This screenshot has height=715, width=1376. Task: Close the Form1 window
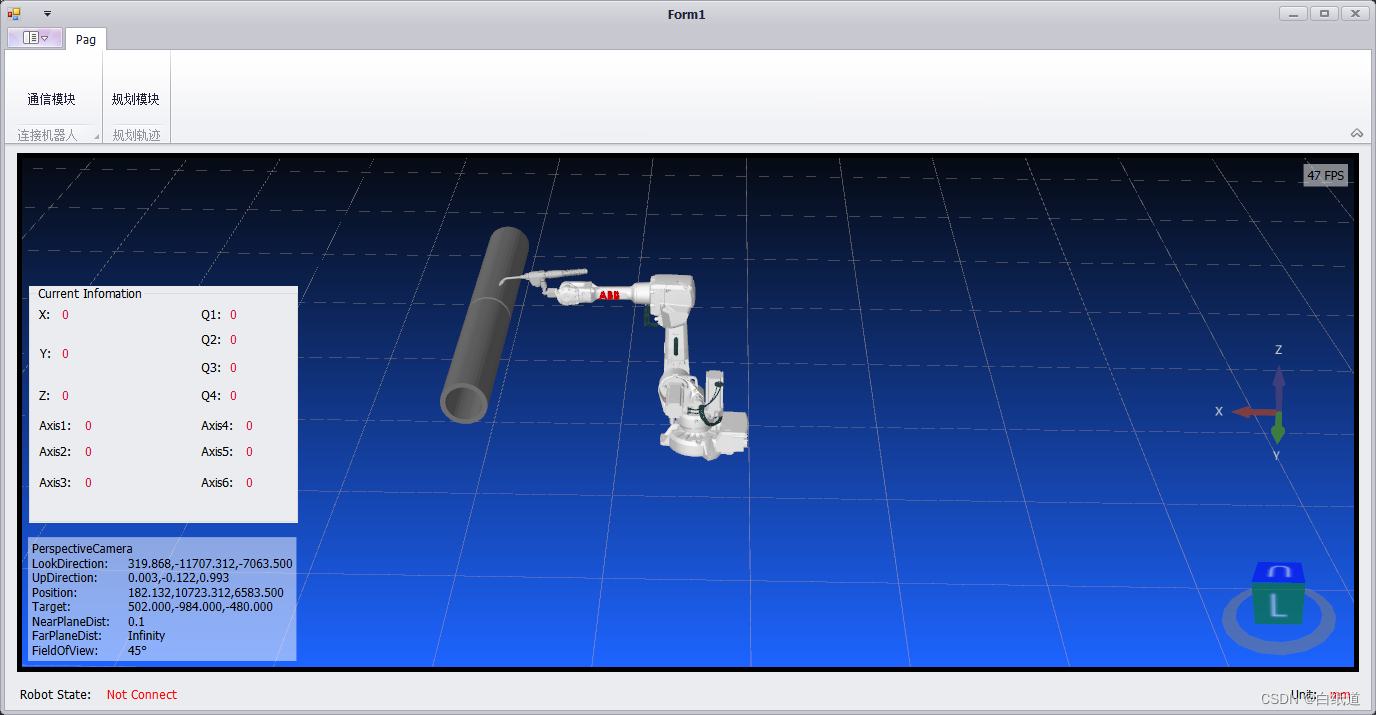point(1355,13)
